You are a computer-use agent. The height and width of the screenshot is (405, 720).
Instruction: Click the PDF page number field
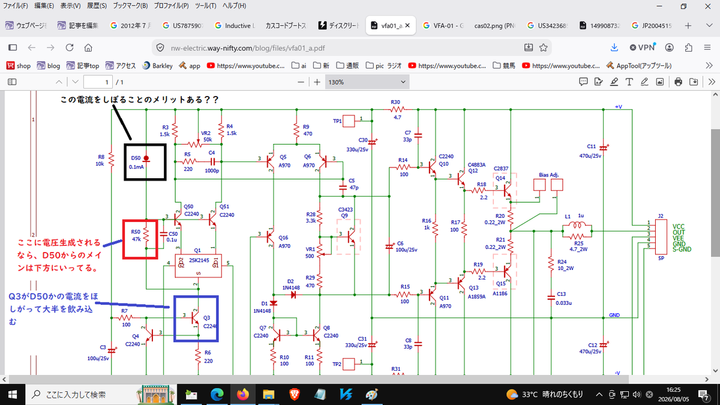click(x=98, y=82)
